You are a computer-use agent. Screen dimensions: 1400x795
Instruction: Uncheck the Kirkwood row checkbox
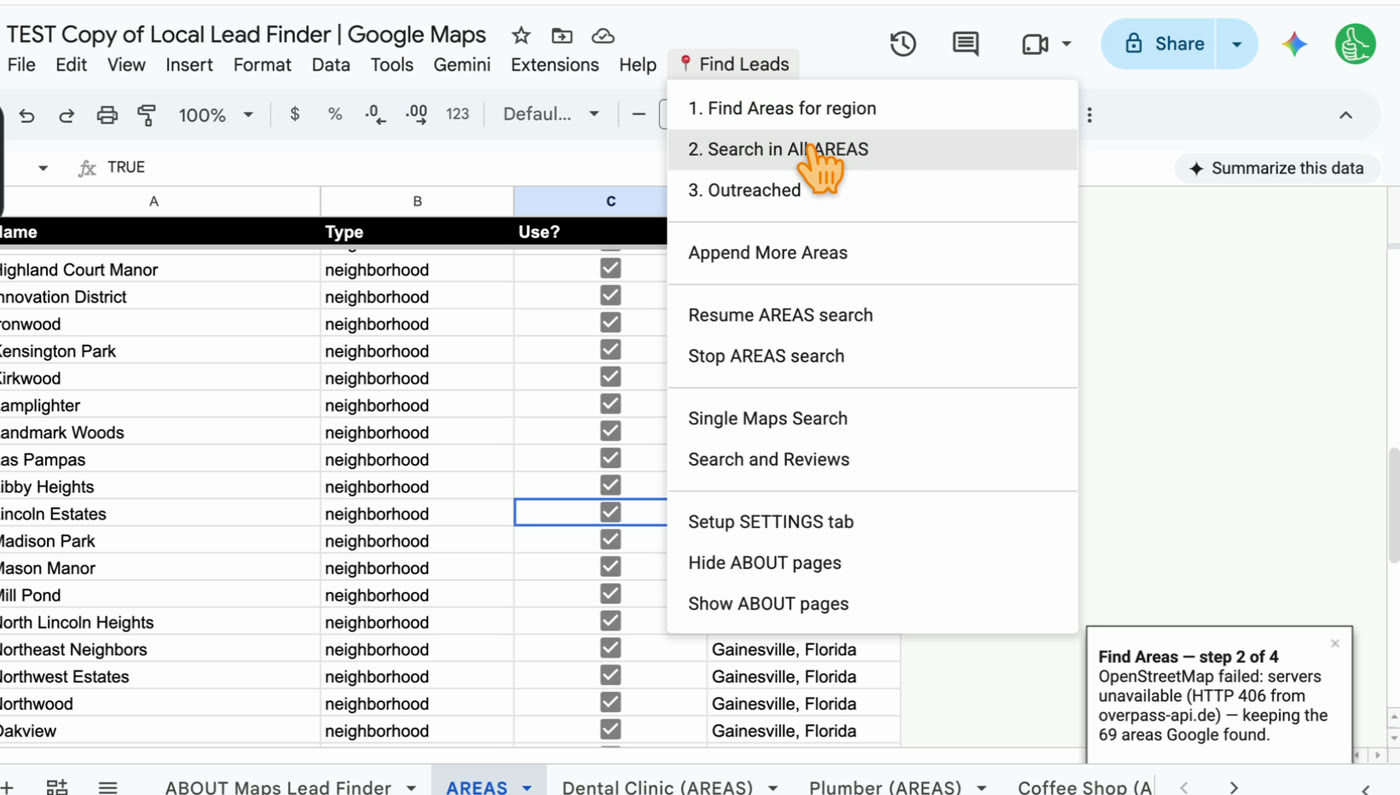pos(610,377)
